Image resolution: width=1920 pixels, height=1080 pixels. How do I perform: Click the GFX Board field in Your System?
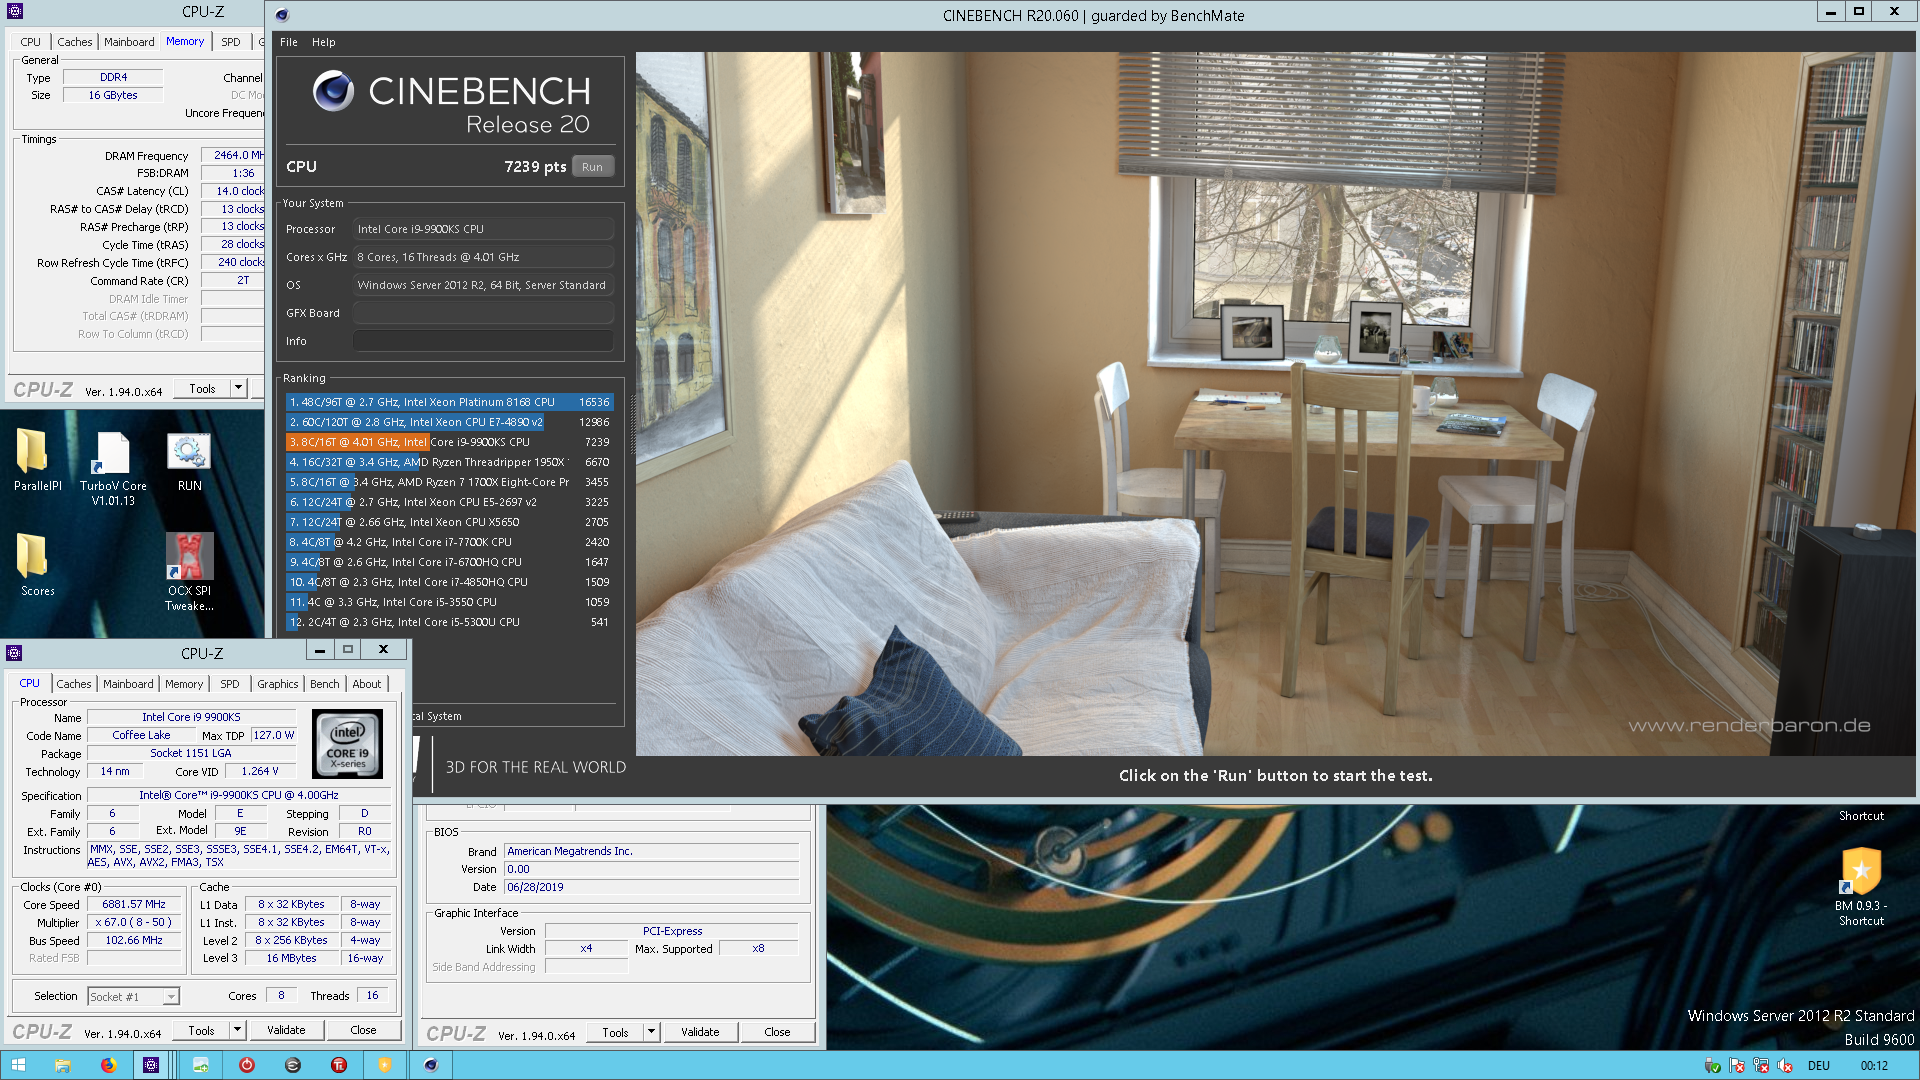[483, 313]
